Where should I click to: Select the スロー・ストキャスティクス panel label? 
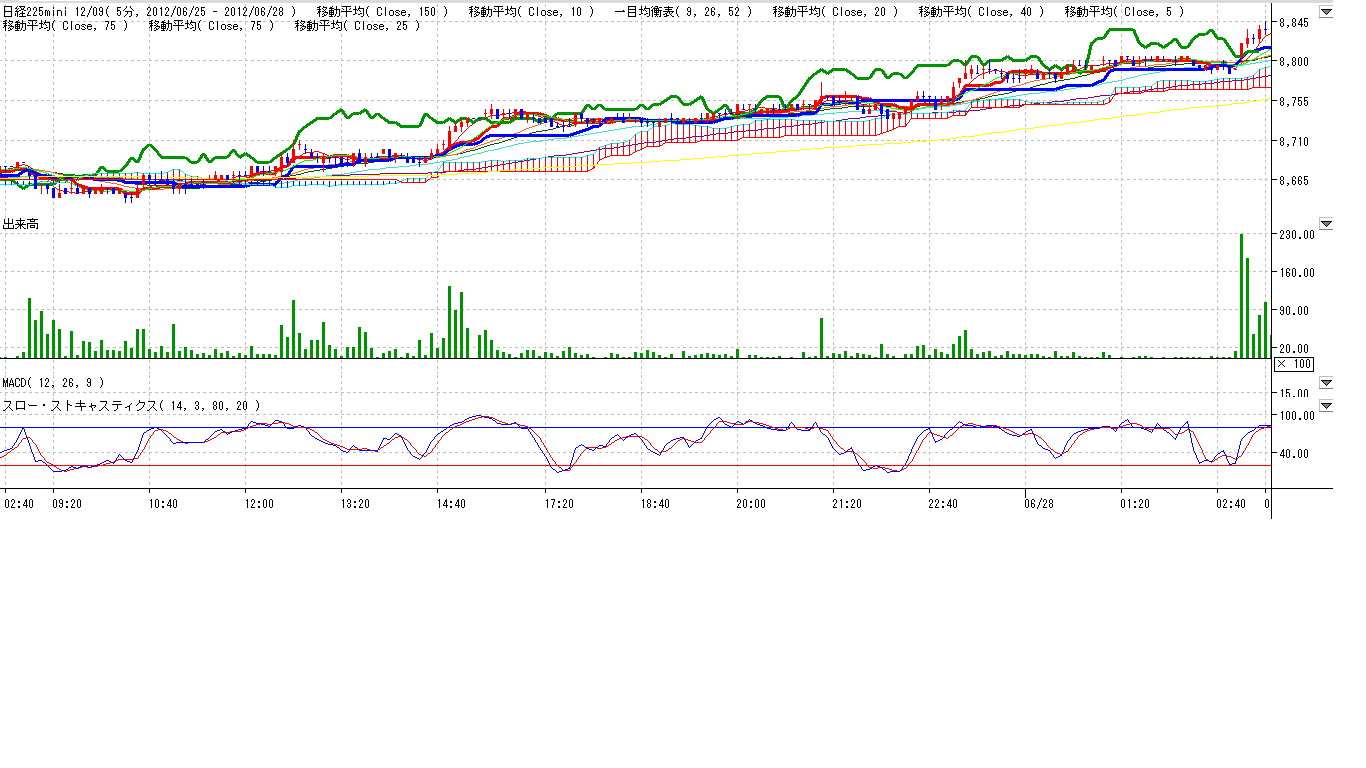point(130,406)
